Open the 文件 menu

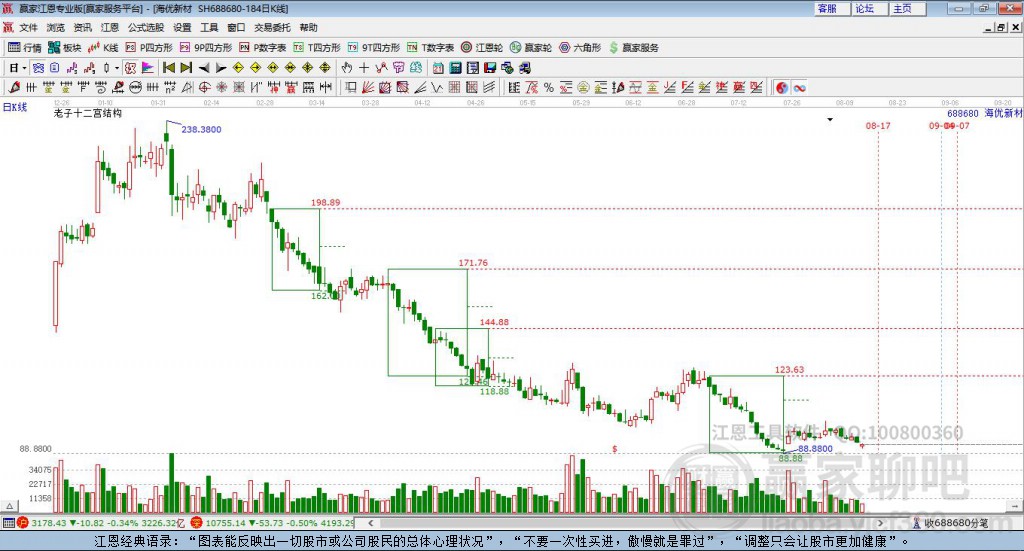point(28,27)
